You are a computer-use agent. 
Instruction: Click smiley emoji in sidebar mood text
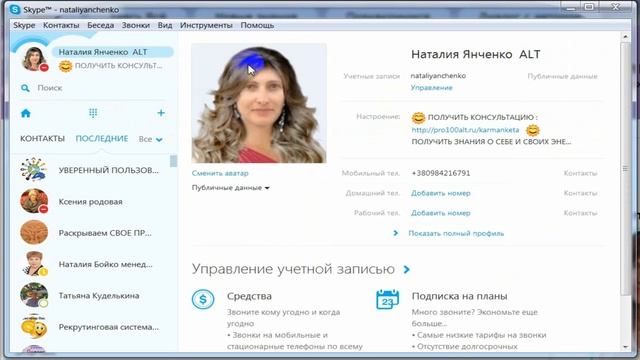point(65,66)
